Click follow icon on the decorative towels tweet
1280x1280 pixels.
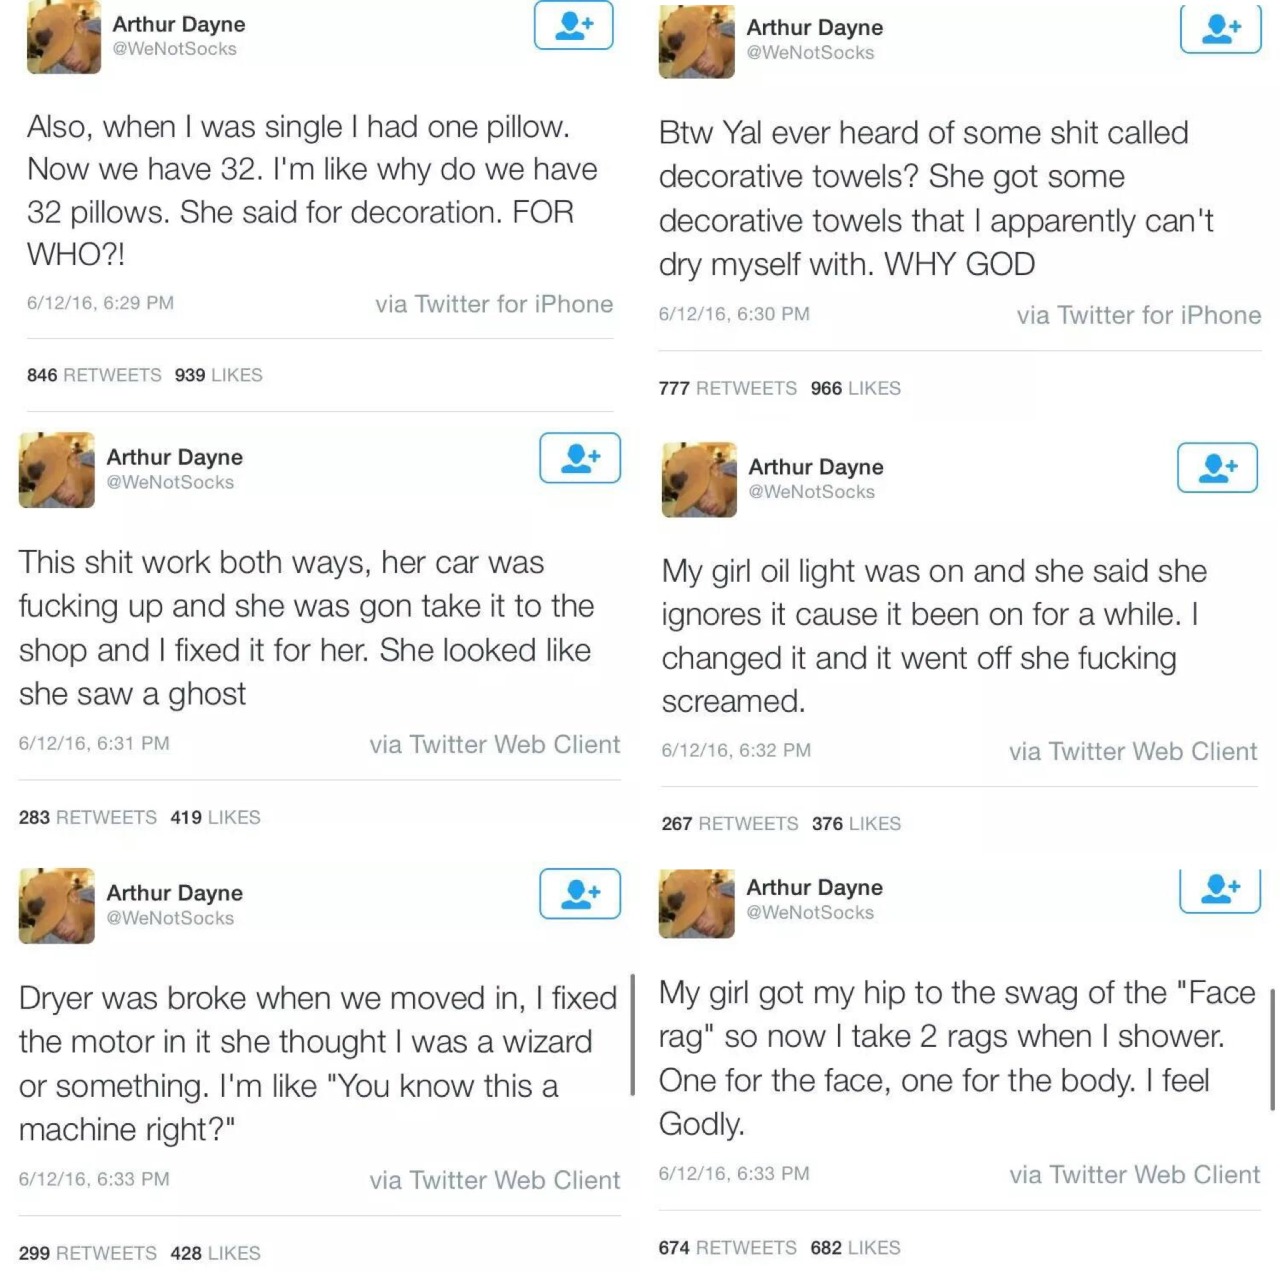[x=1220, y=28]
